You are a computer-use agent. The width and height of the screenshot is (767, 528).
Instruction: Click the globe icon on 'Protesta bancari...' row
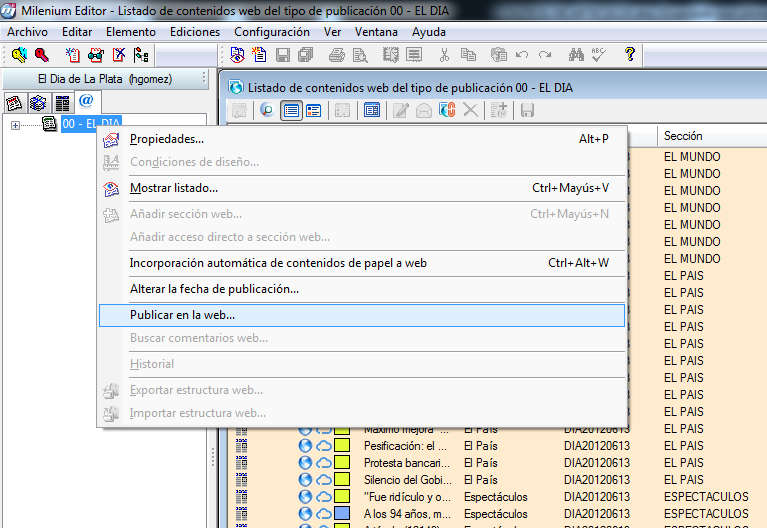coord(306,463)
